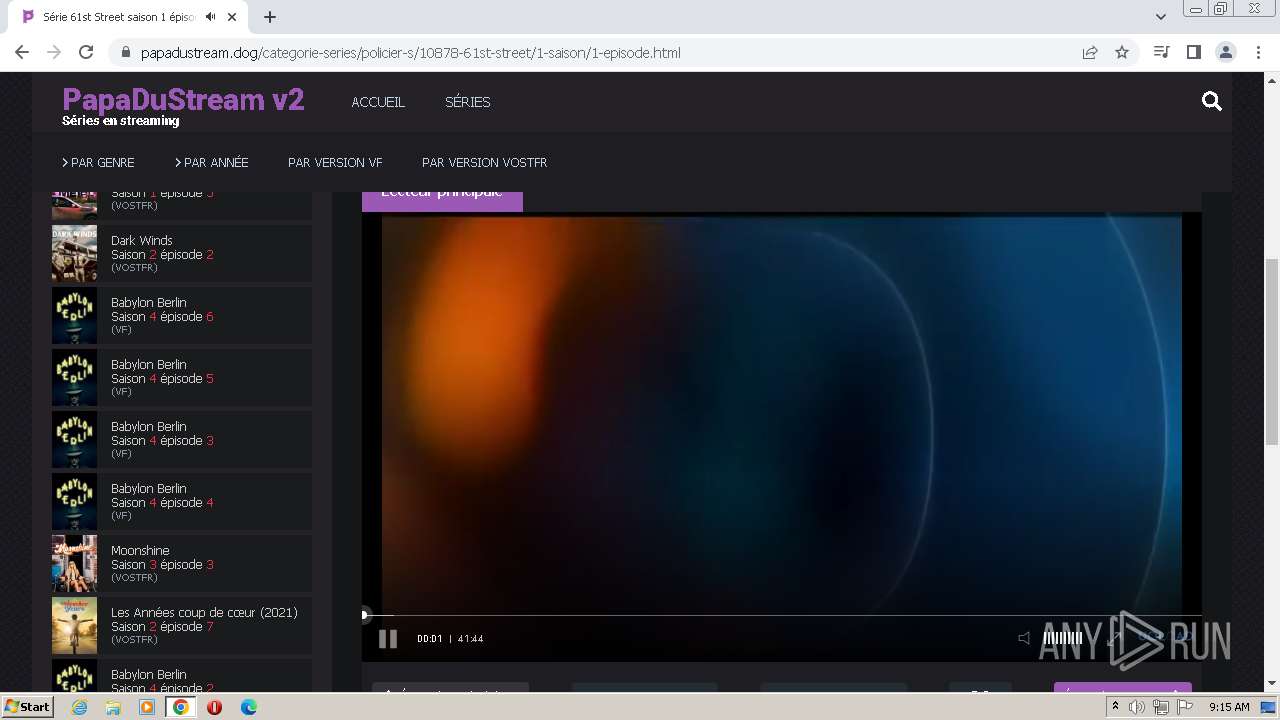Open Chrome three-dot menu

pos(1259,52)
